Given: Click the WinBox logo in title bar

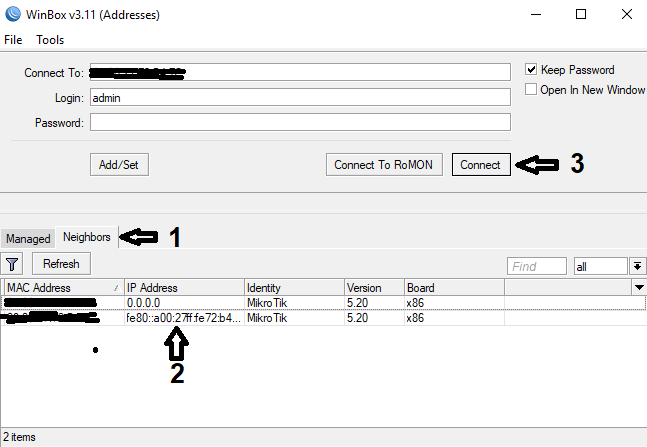Looking at the screenshot, I should (x=13, y=14).
